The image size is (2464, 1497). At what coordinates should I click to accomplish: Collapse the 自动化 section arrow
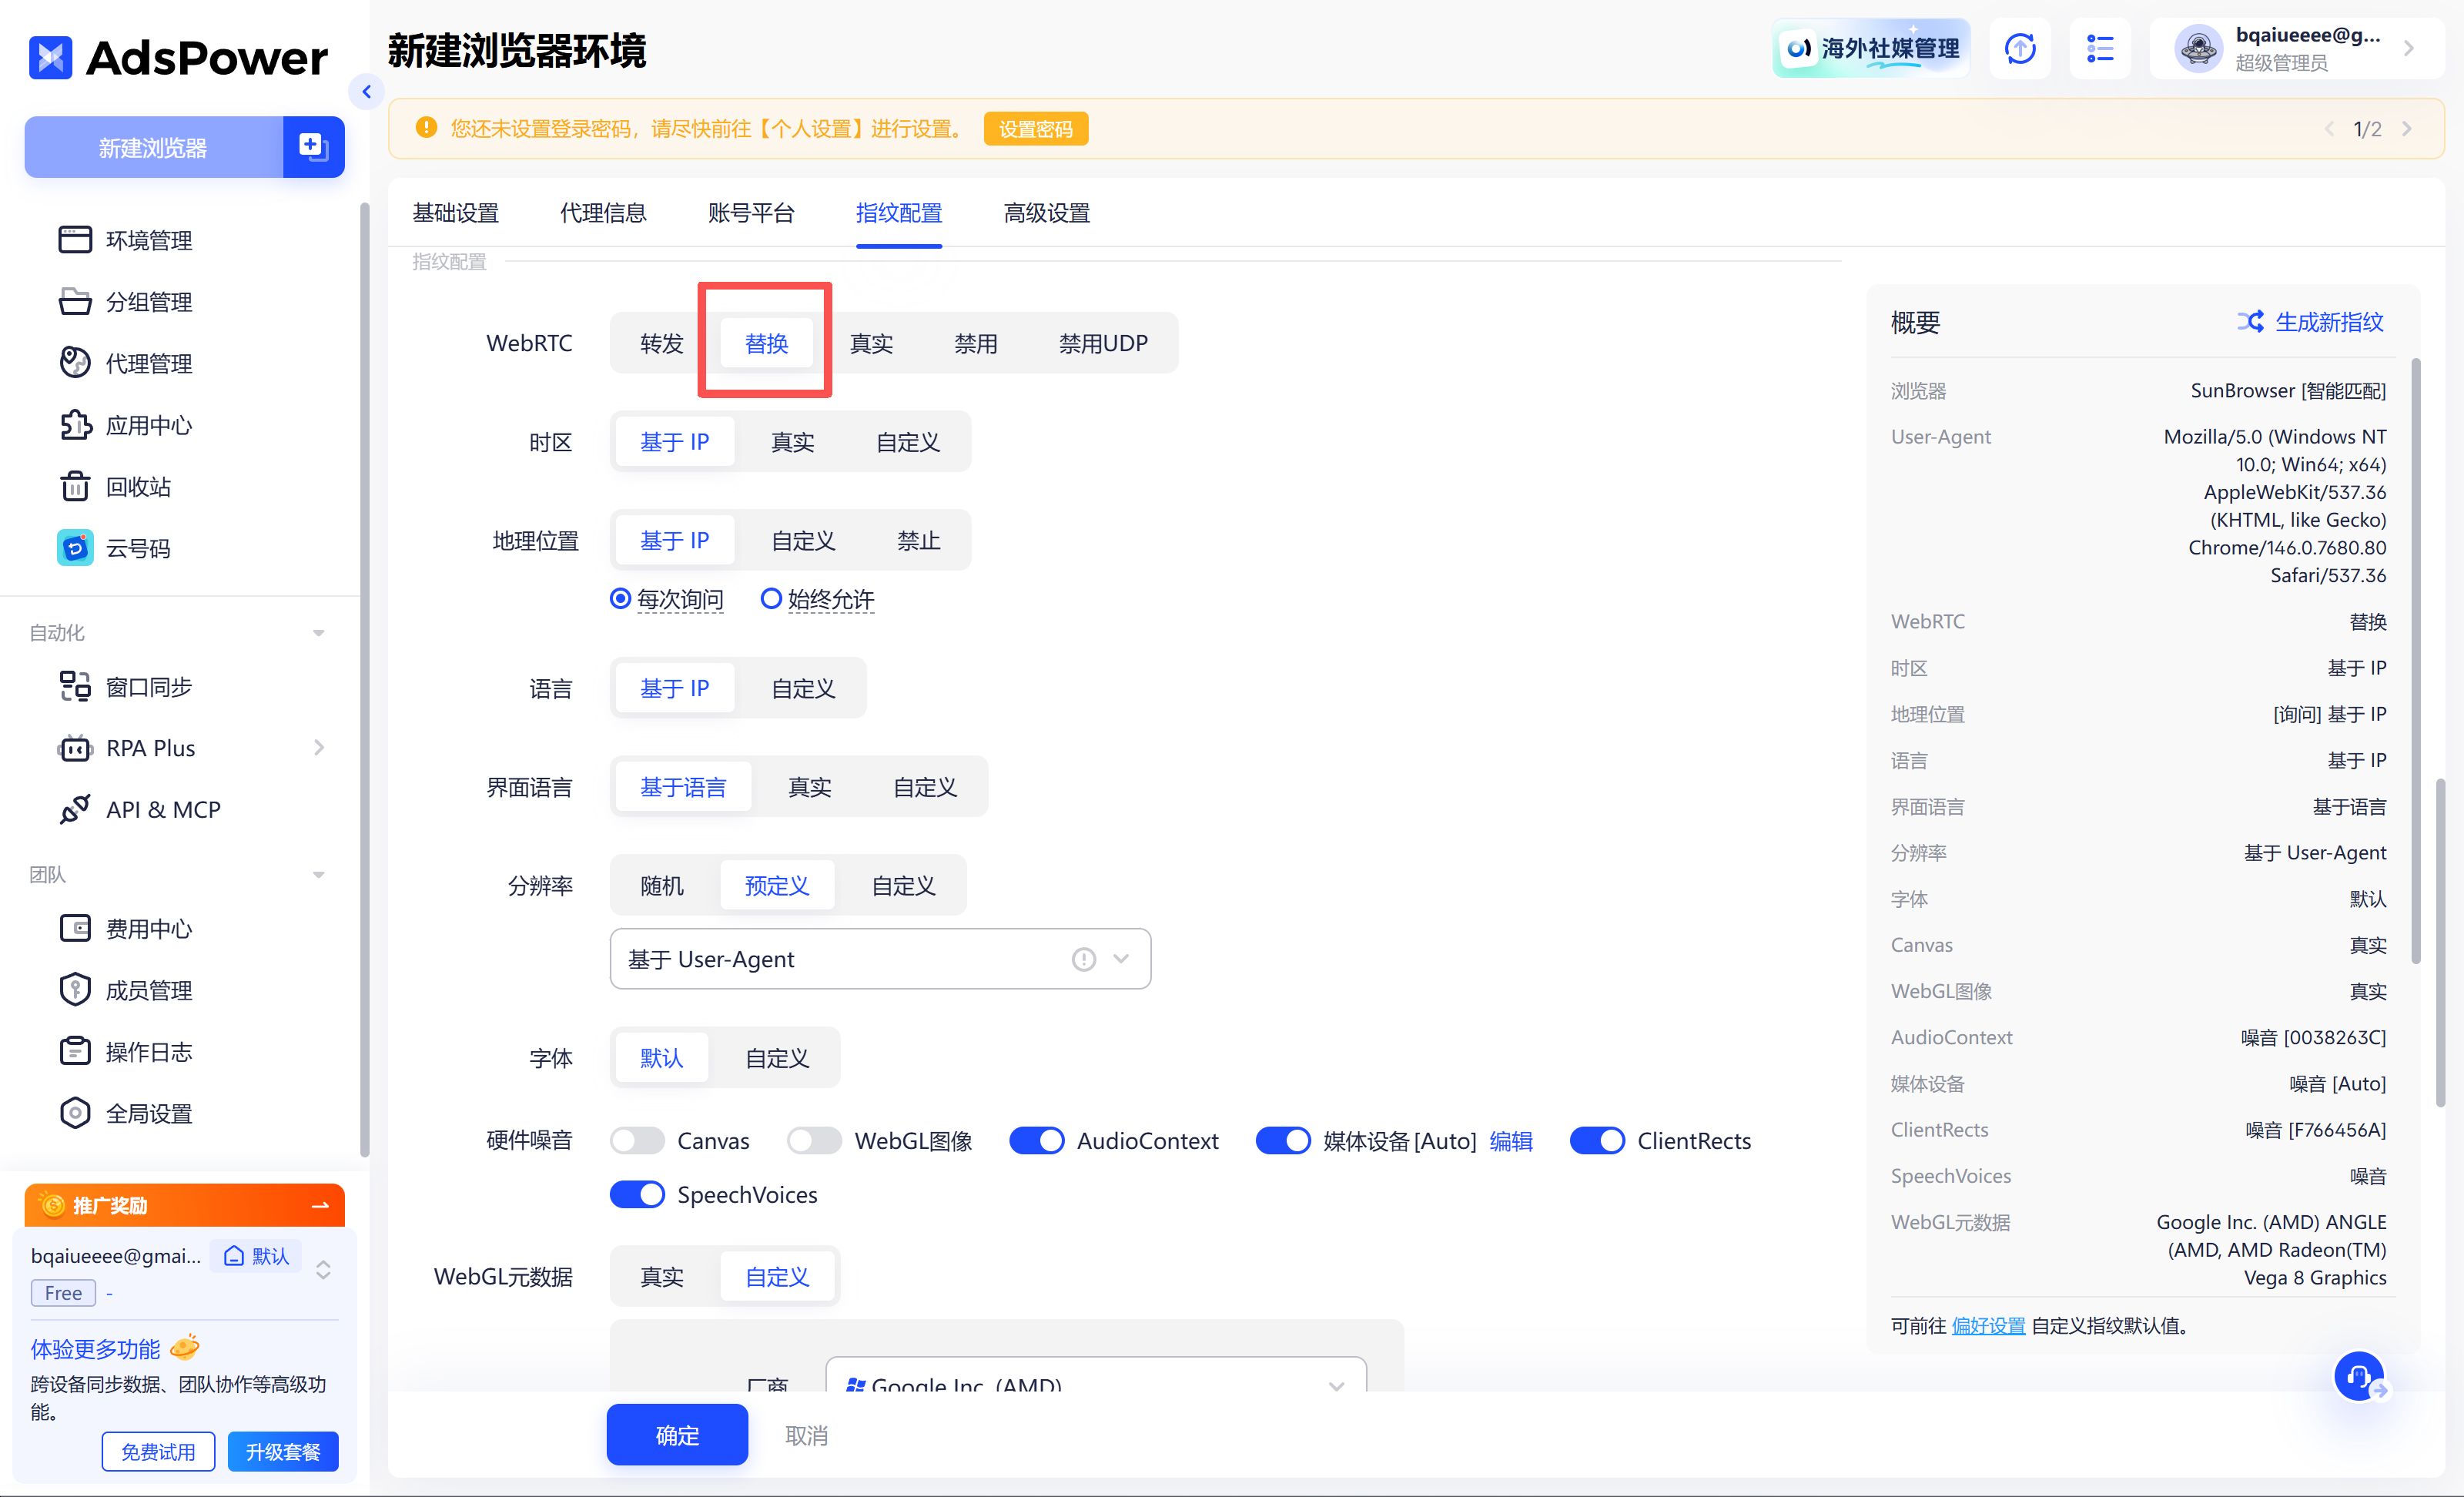tap(319, 633)
